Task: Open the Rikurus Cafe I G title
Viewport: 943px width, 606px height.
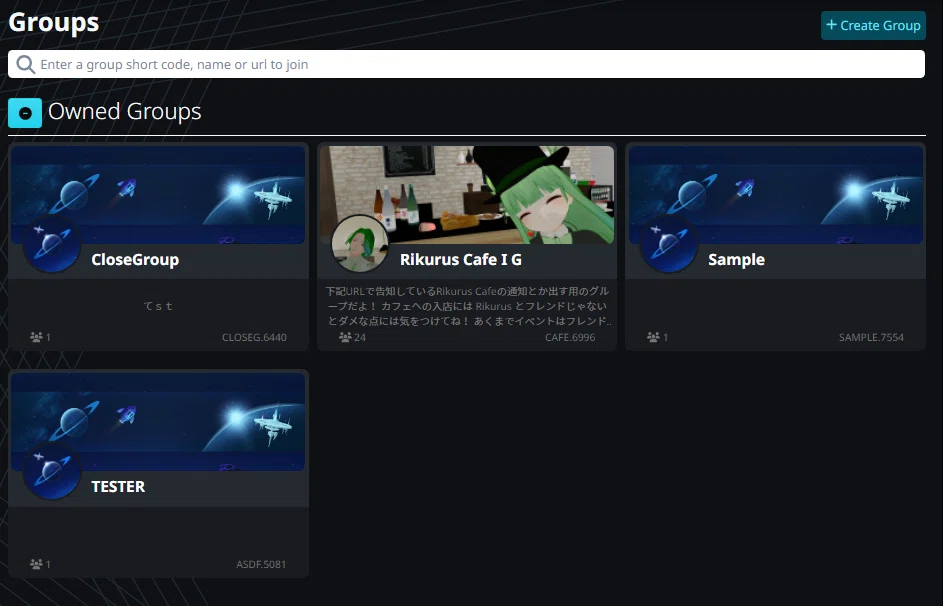Action: coord(461,260)
